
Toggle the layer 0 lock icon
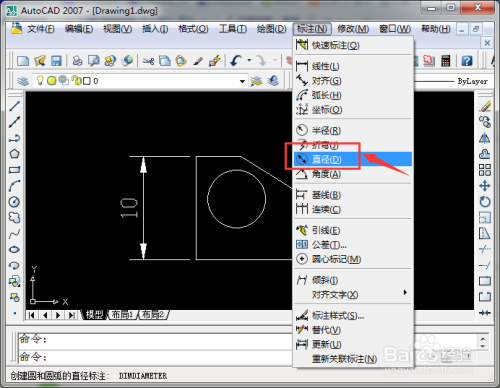coord(77,80)
